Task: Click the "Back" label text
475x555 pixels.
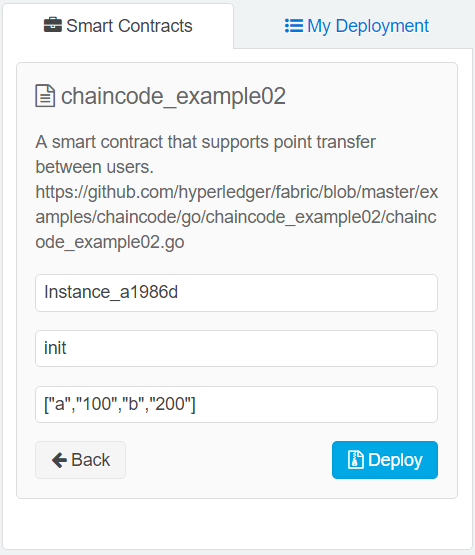Action: (x=91, y=460)
